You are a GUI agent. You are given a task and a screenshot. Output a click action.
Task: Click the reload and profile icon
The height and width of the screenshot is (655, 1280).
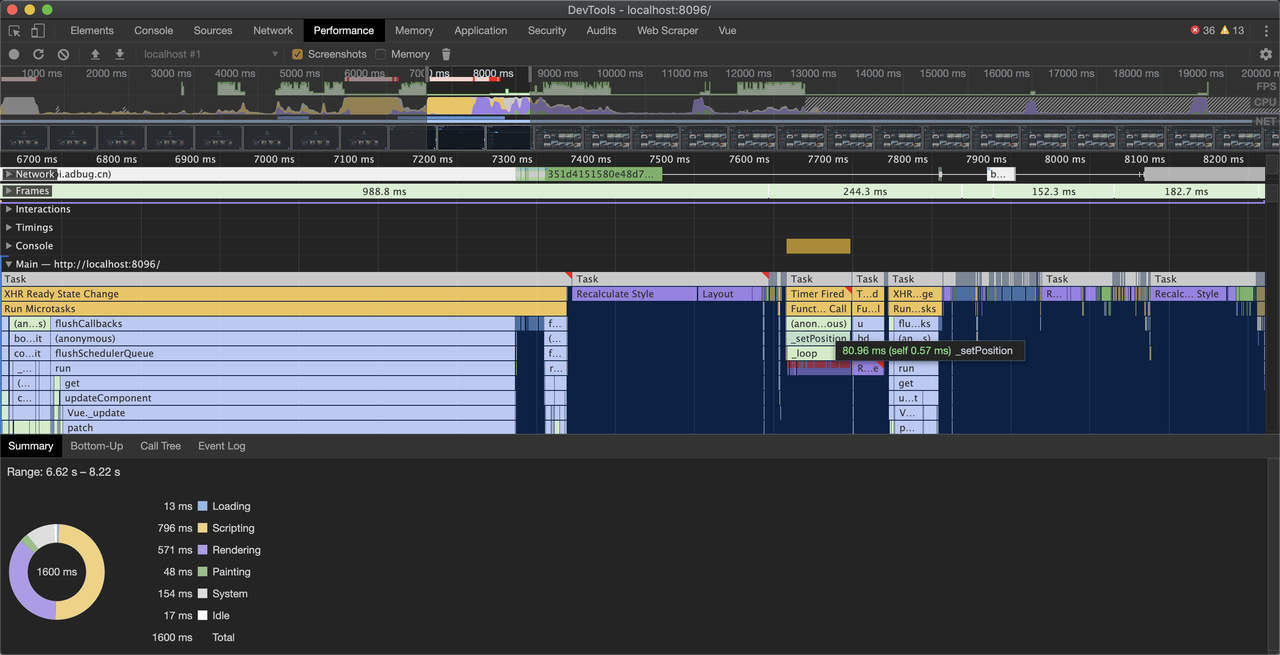[x=38, y=54]
